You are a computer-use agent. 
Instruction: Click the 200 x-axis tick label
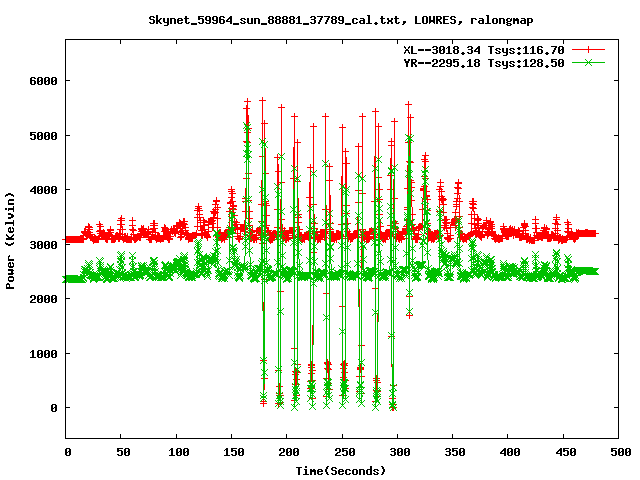(289, 452)
